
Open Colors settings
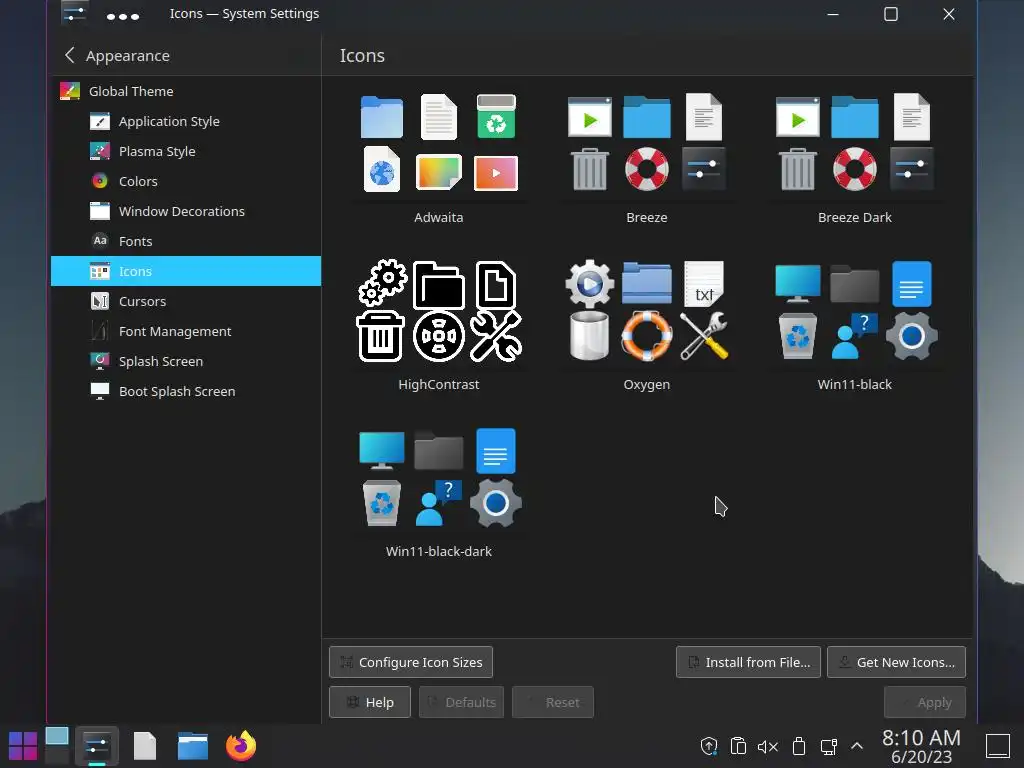(186, 181)
